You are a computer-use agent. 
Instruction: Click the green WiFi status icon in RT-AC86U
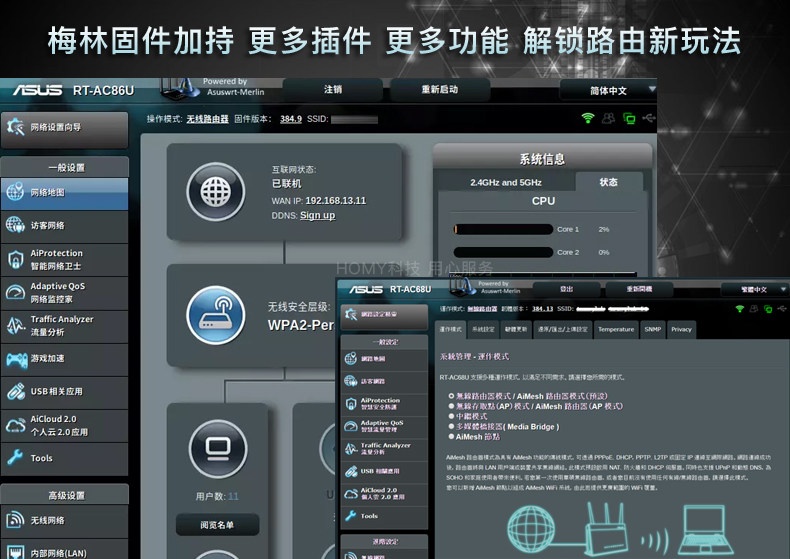coord(587,118)
